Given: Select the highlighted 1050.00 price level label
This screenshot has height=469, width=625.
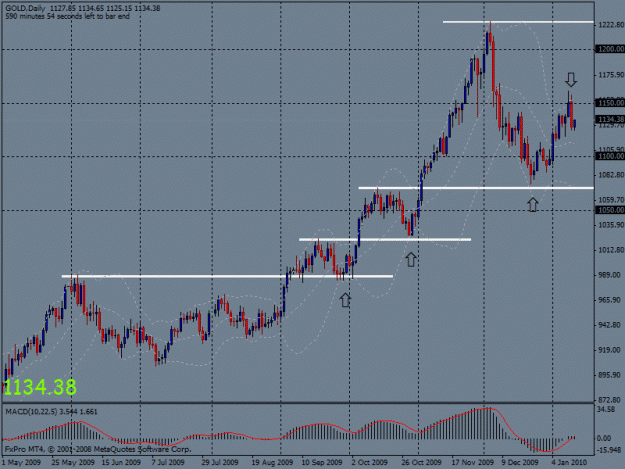Looking at the screenshot, I should click(x=610, y=210).
